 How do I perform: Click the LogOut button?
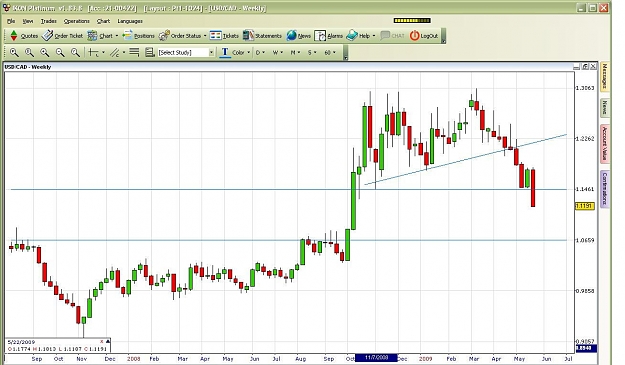click(x=424, y=36)
